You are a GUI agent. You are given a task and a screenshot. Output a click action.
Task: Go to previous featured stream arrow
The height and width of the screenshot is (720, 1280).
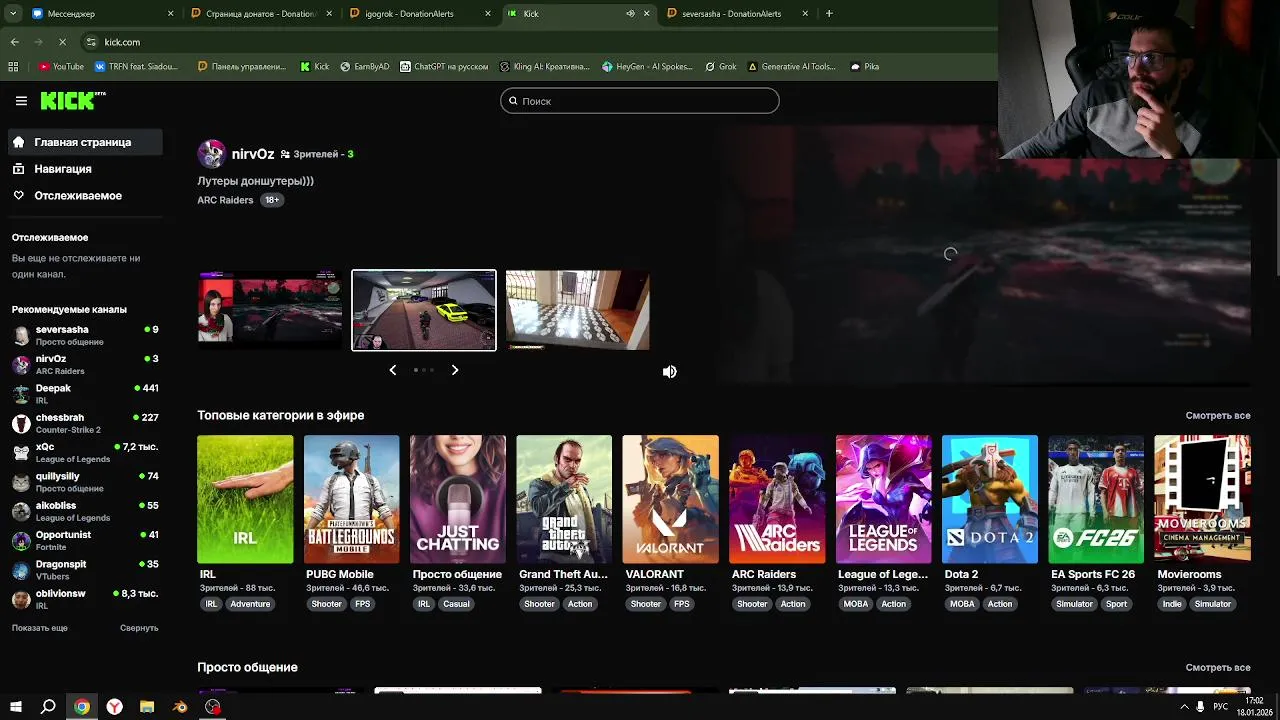point(392,370)
